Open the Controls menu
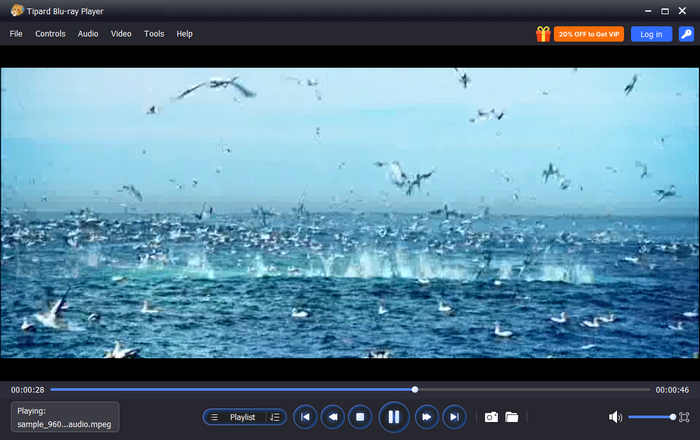This screenshot has height=440, width=700. click(x=50, y=34)
